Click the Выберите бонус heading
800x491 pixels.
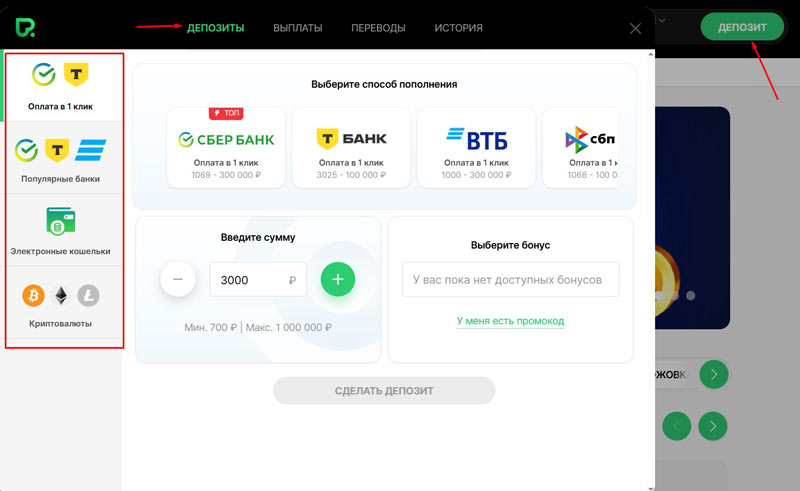pos(510,245)
